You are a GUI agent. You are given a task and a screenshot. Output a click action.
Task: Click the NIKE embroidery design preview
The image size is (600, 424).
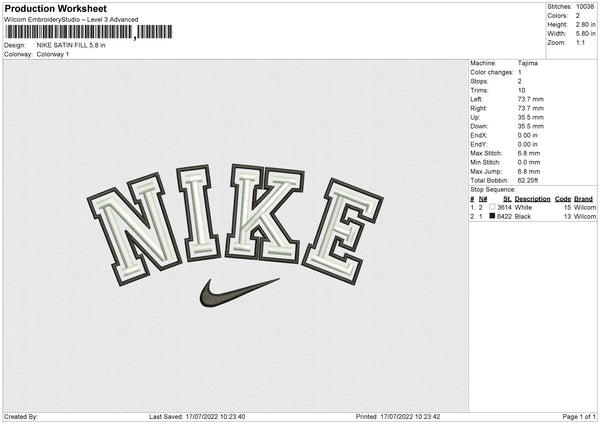[235, 236]
